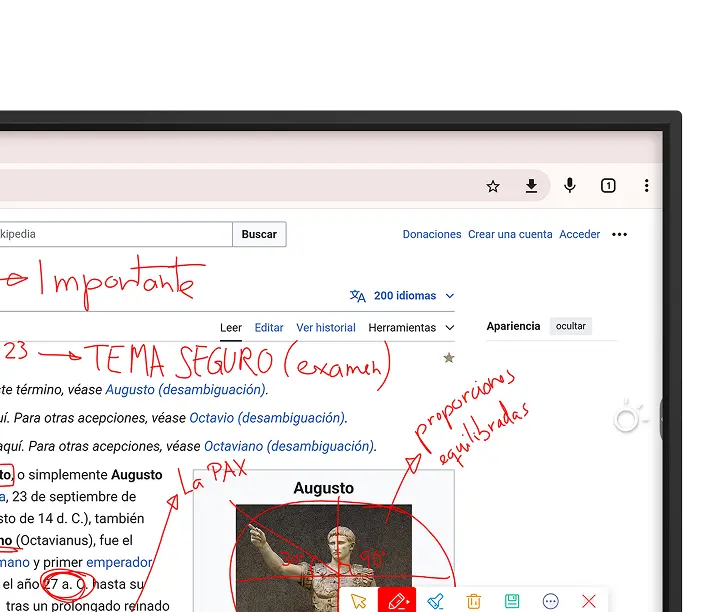
Task: Click the trash icon to clear annotations
Action: [x=474, y=601]
